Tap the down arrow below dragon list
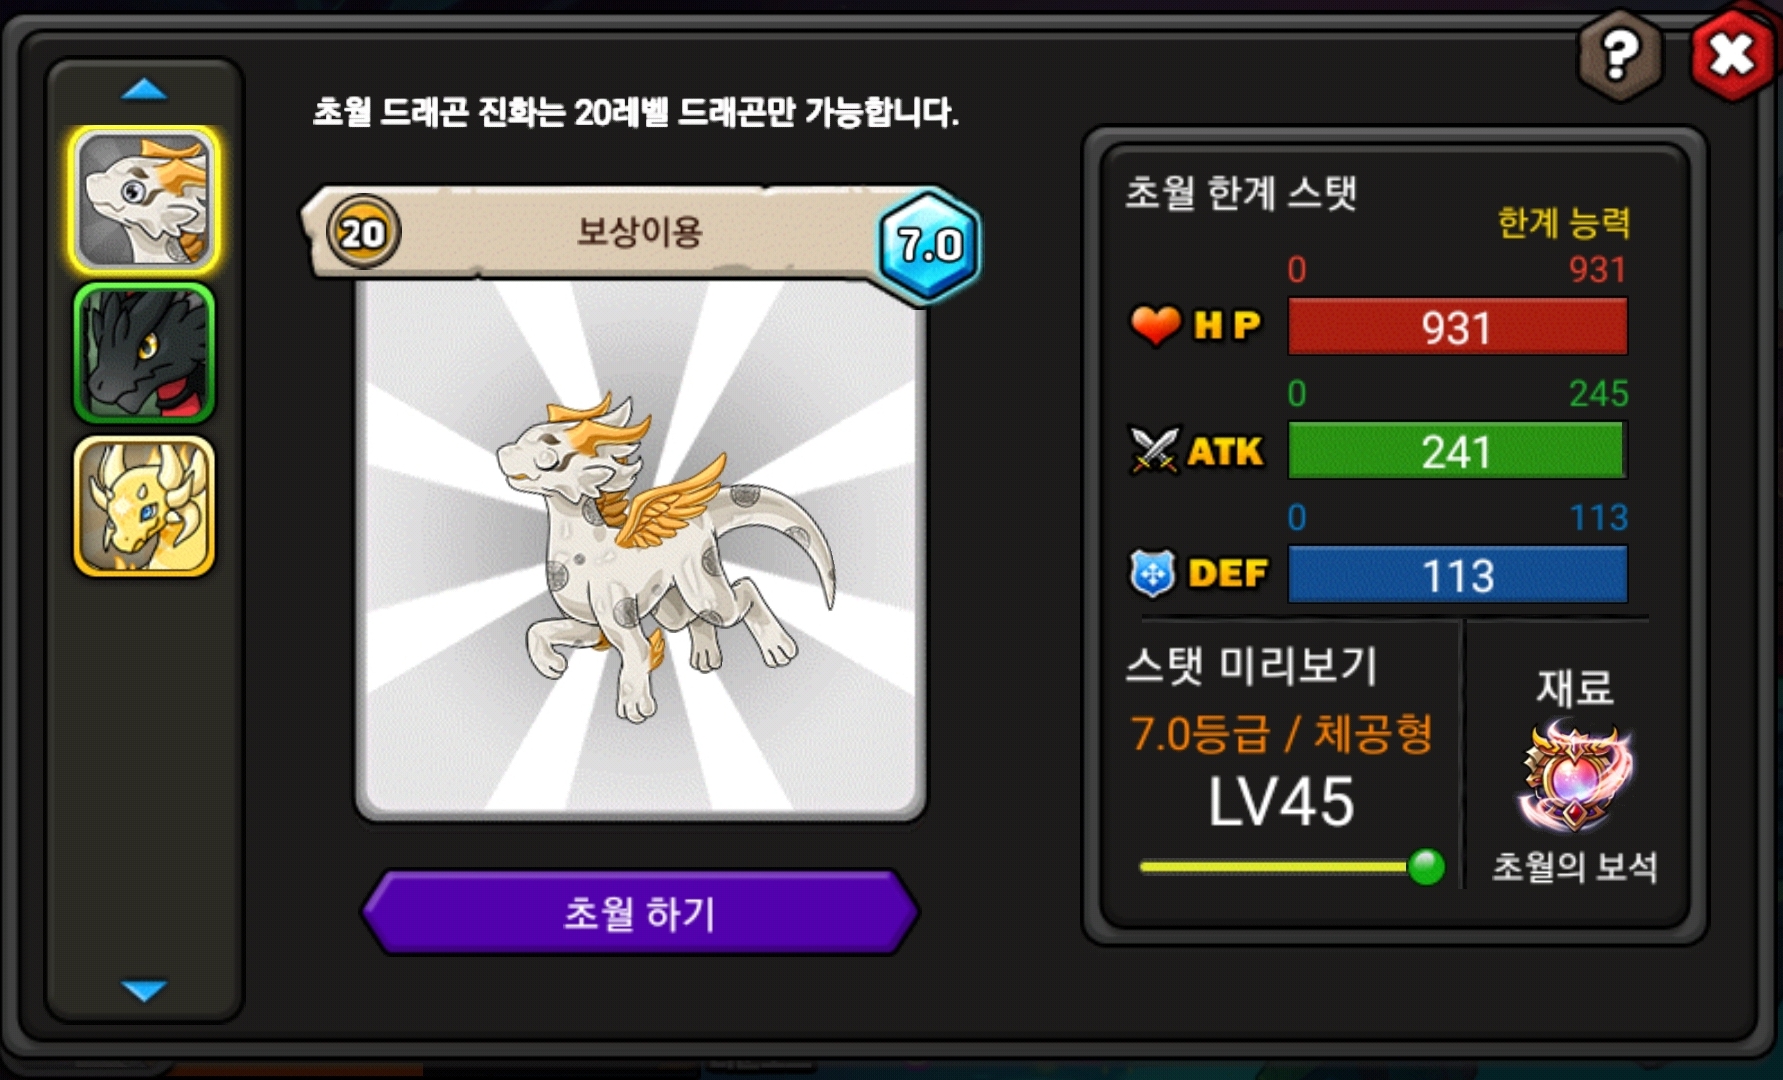1783x1080 pixels. click(144, 990)
